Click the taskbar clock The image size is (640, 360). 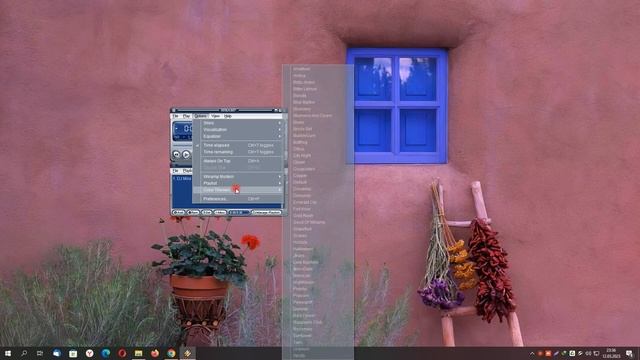click(611, 353)
